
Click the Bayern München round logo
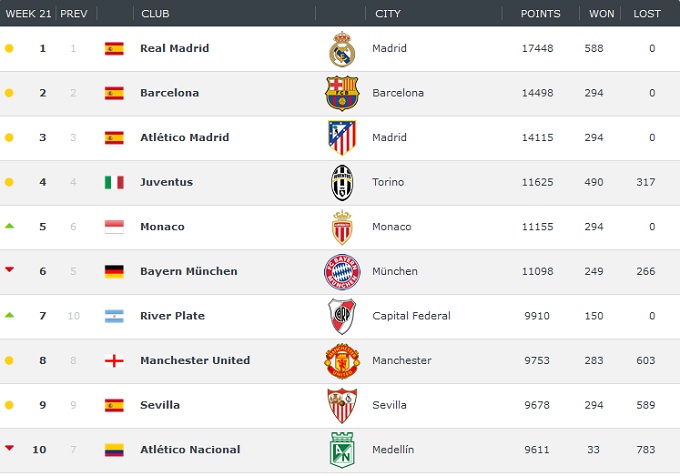(x=342, y=272)
